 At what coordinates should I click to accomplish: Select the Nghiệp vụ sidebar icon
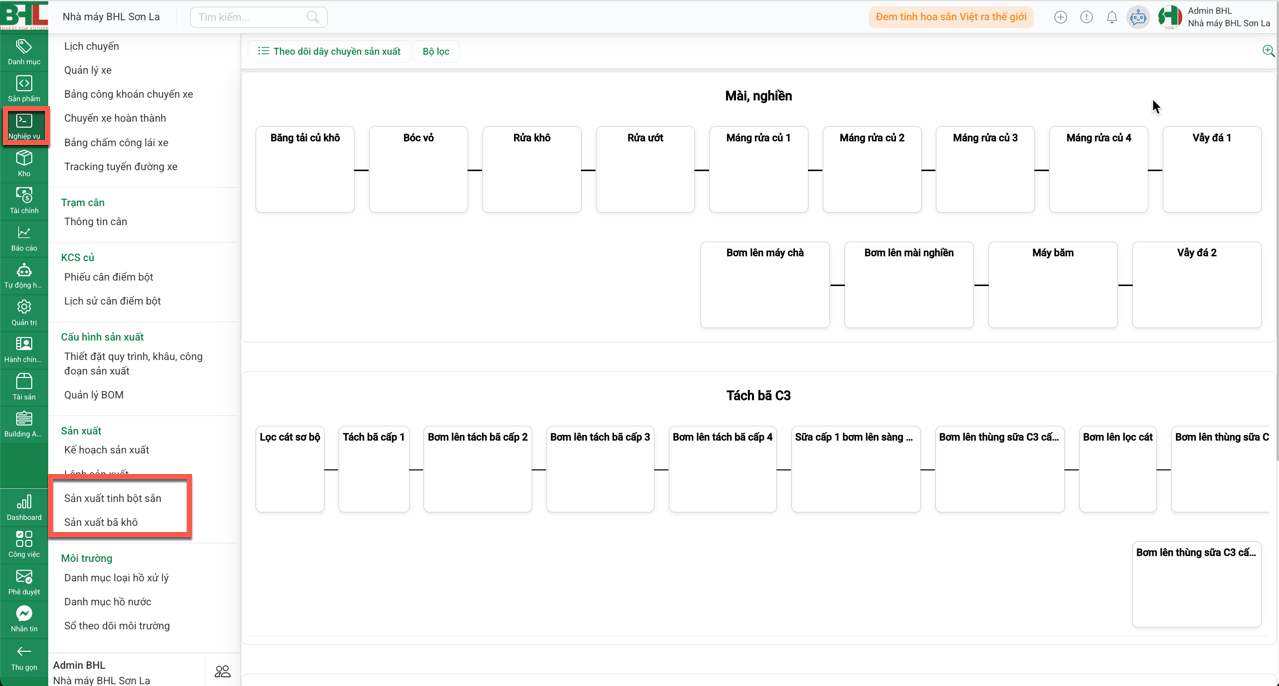(x=24, y=126)
